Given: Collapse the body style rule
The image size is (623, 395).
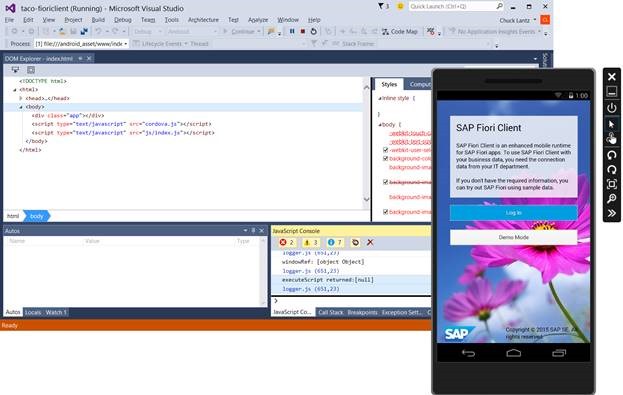Looking at the screenshot, I should click(x=379, y=124).
